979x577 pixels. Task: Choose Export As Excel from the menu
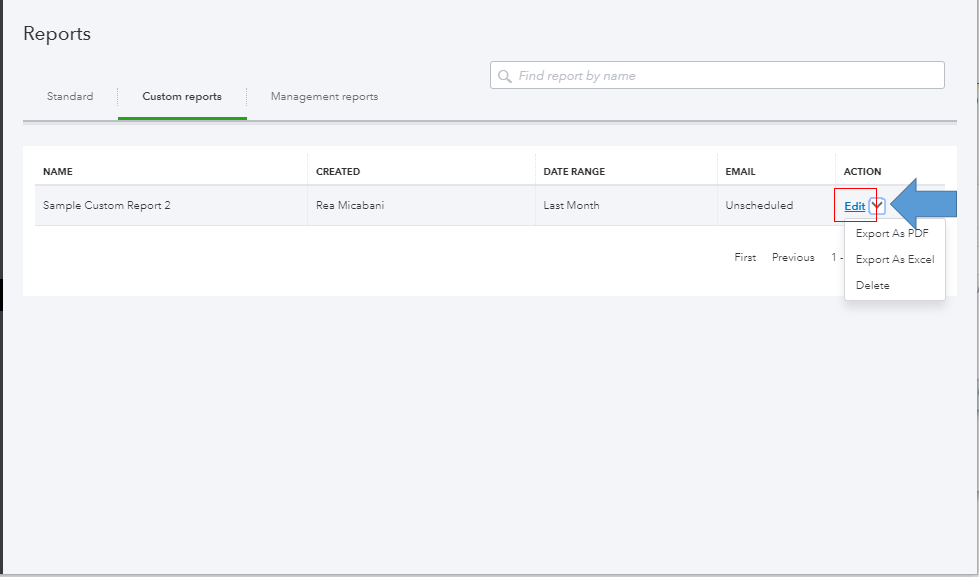894,260
